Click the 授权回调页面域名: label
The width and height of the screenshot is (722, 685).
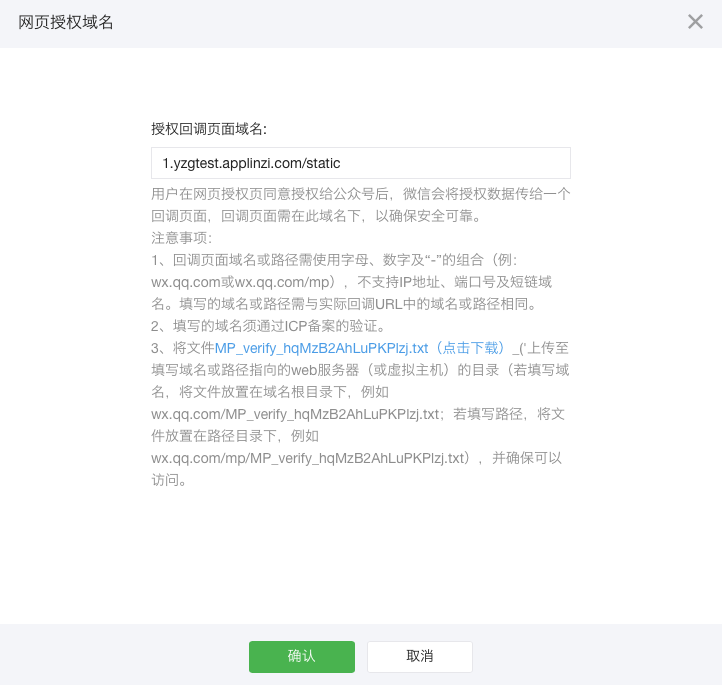[209, 129]
